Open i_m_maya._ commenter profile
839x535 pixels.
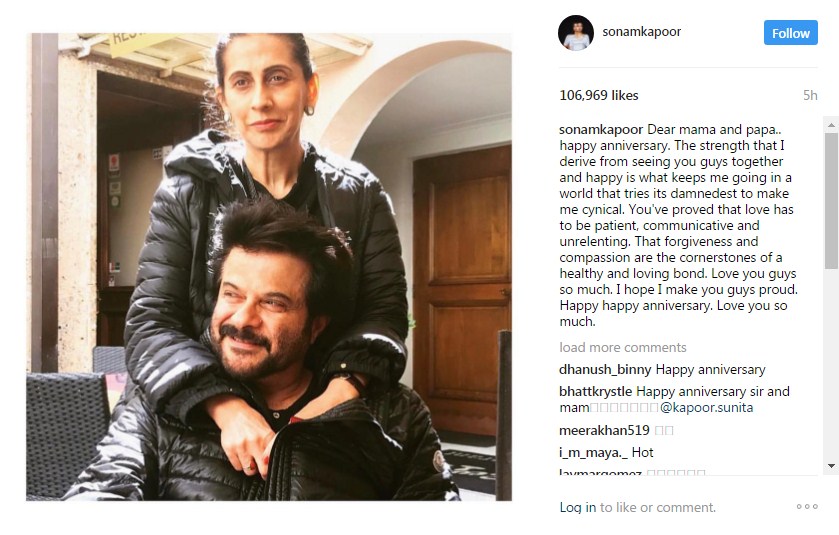pos(593,453)
